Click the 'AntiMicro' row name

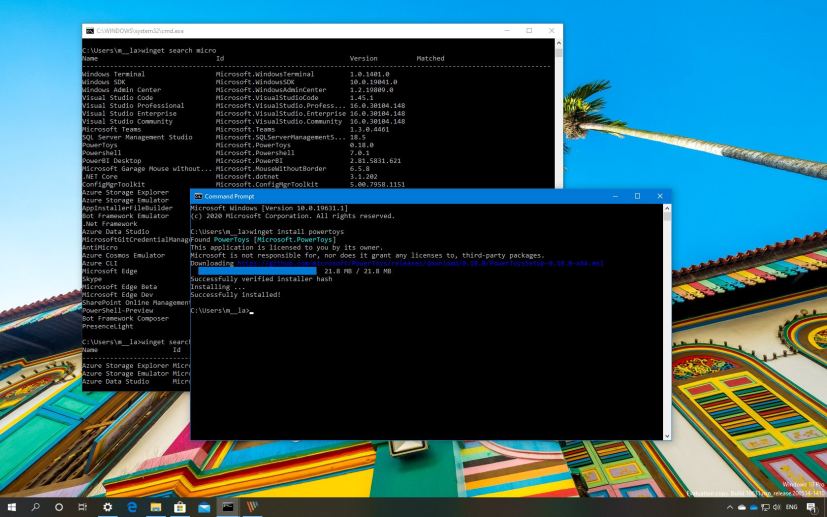point(100,247)
